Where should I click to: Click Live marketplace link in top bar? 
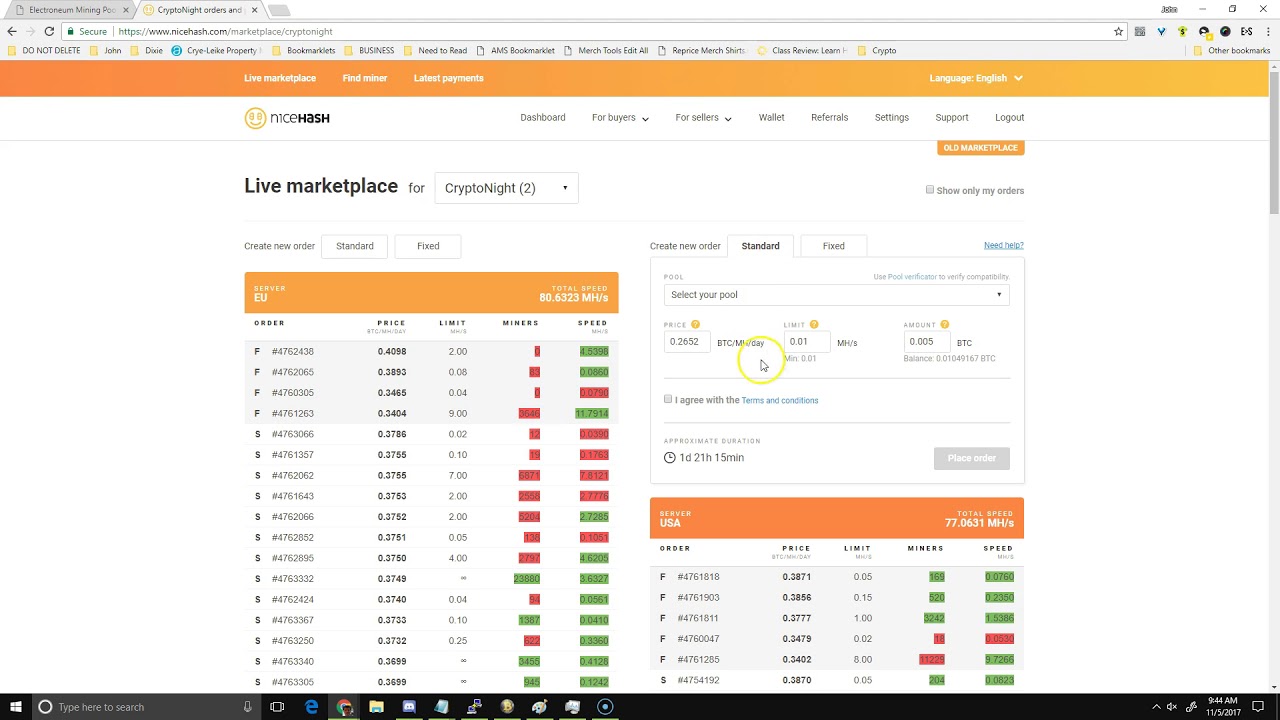point(280,78)
